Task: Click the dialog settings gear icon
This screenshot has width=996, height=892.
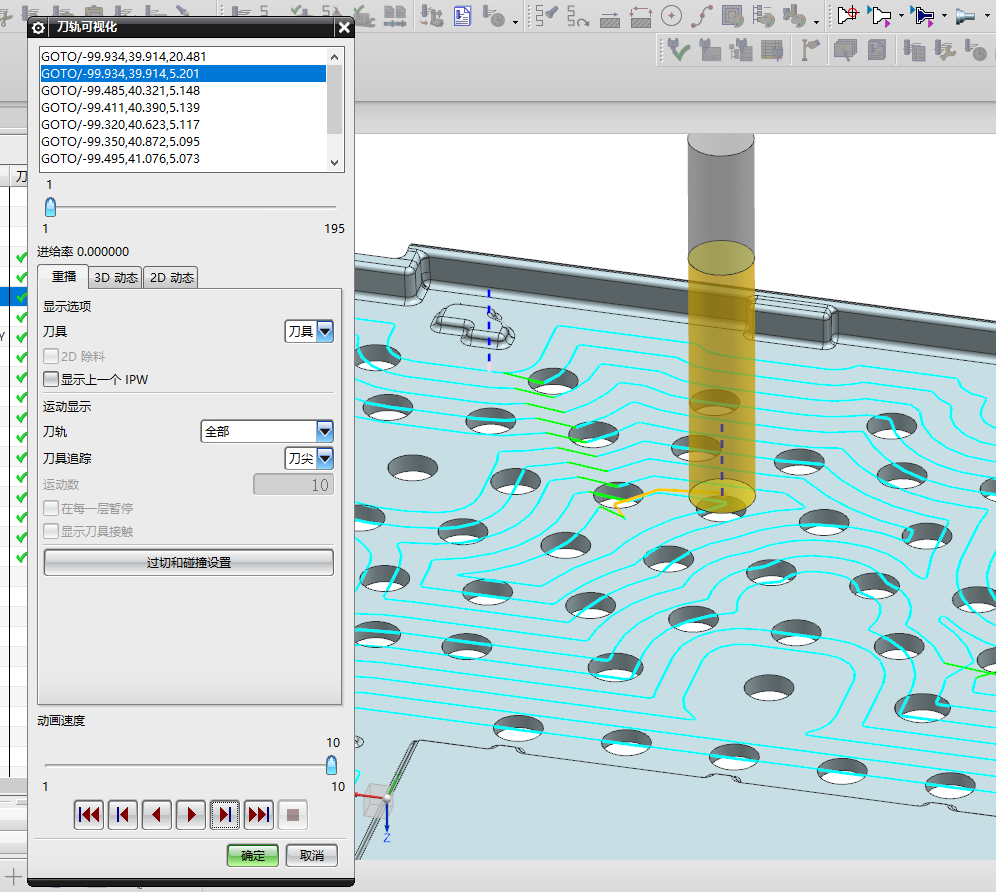Action: coord(39,28)
